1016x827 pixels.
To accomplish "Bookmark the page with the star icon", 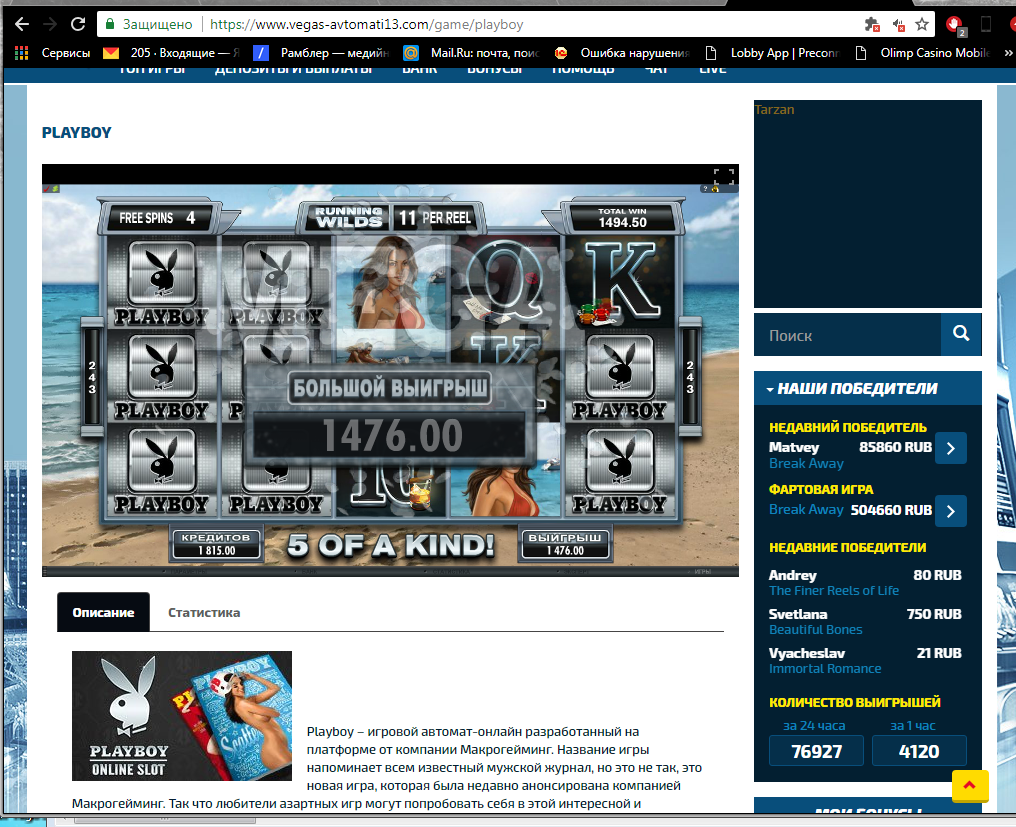I will coord(922,24).
